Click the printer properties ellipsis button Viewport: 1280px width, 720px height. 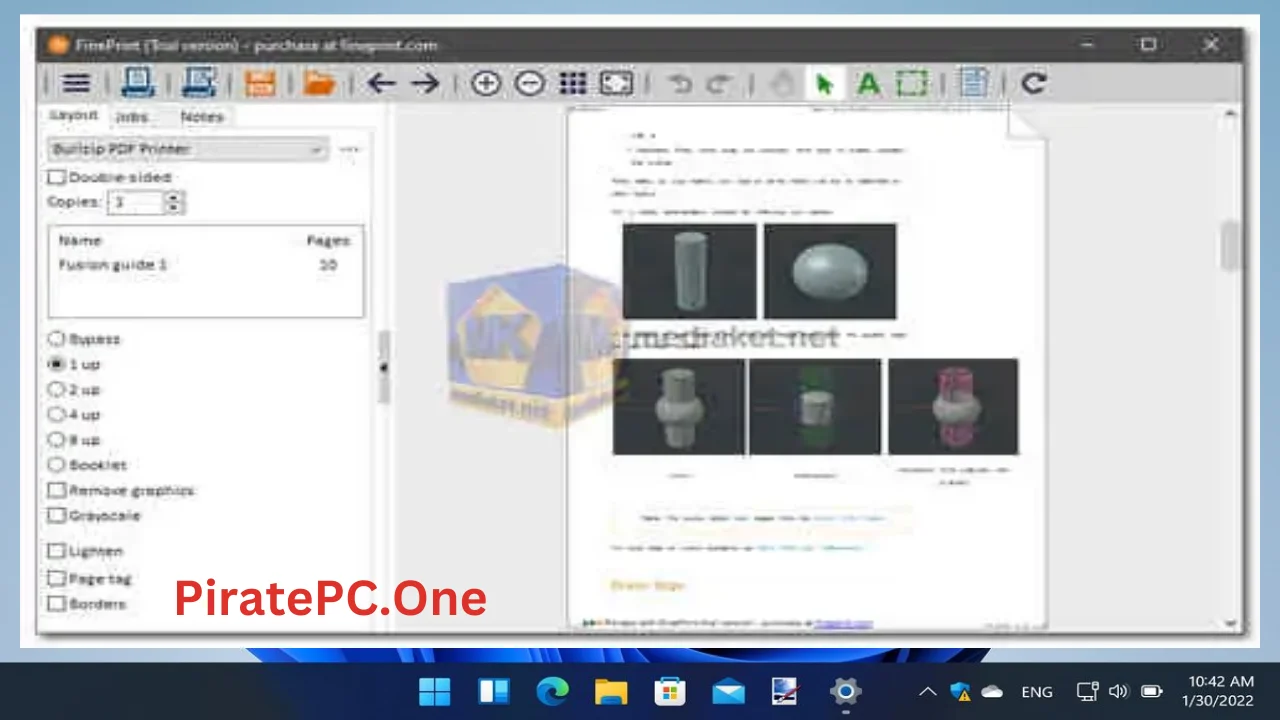click(x=349, y=149)
